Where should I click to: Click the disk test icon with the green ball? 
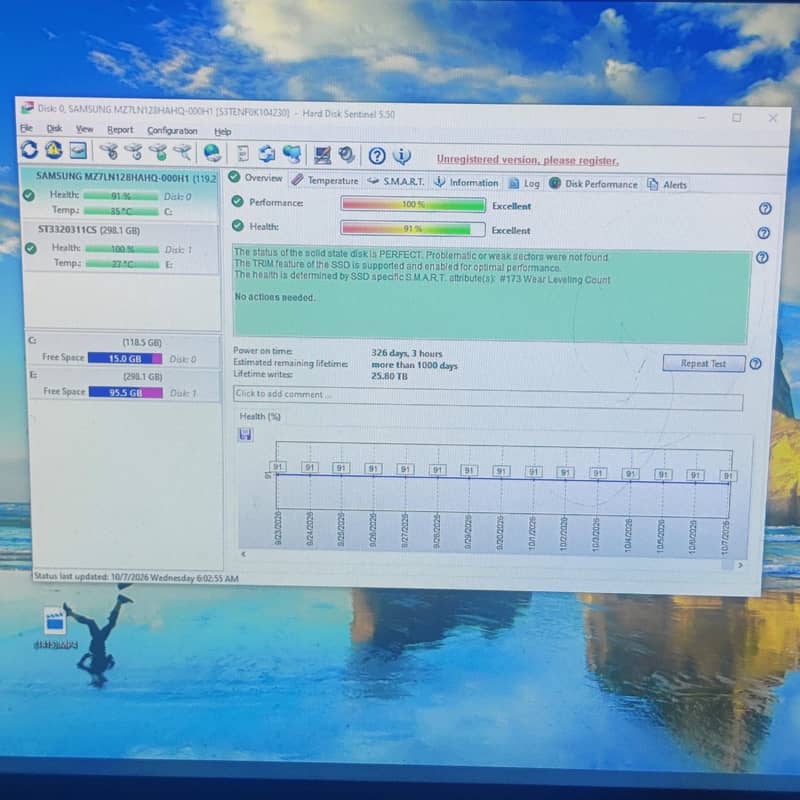pos(160,152)
